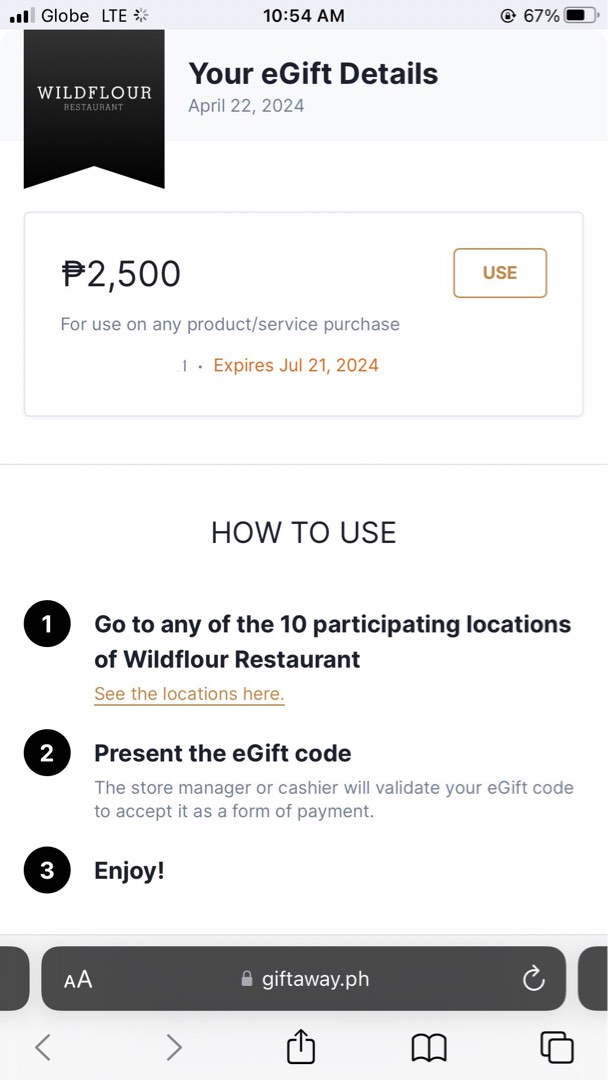The width and height of the screenshot is (608, 1080).
Task: Tap the Safari share icon
Action: [300, 1046]
